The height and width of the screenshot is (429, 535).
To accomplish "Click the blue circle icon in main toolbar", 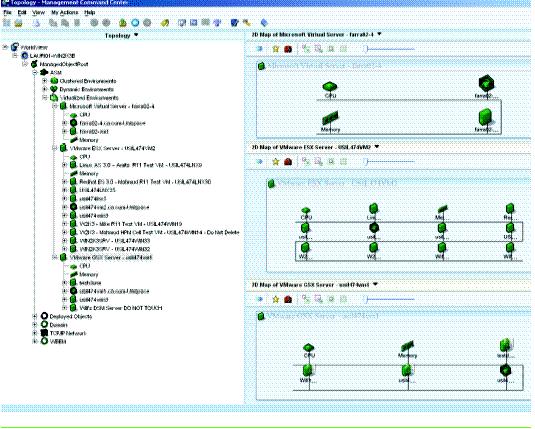I will click(135, 23).
